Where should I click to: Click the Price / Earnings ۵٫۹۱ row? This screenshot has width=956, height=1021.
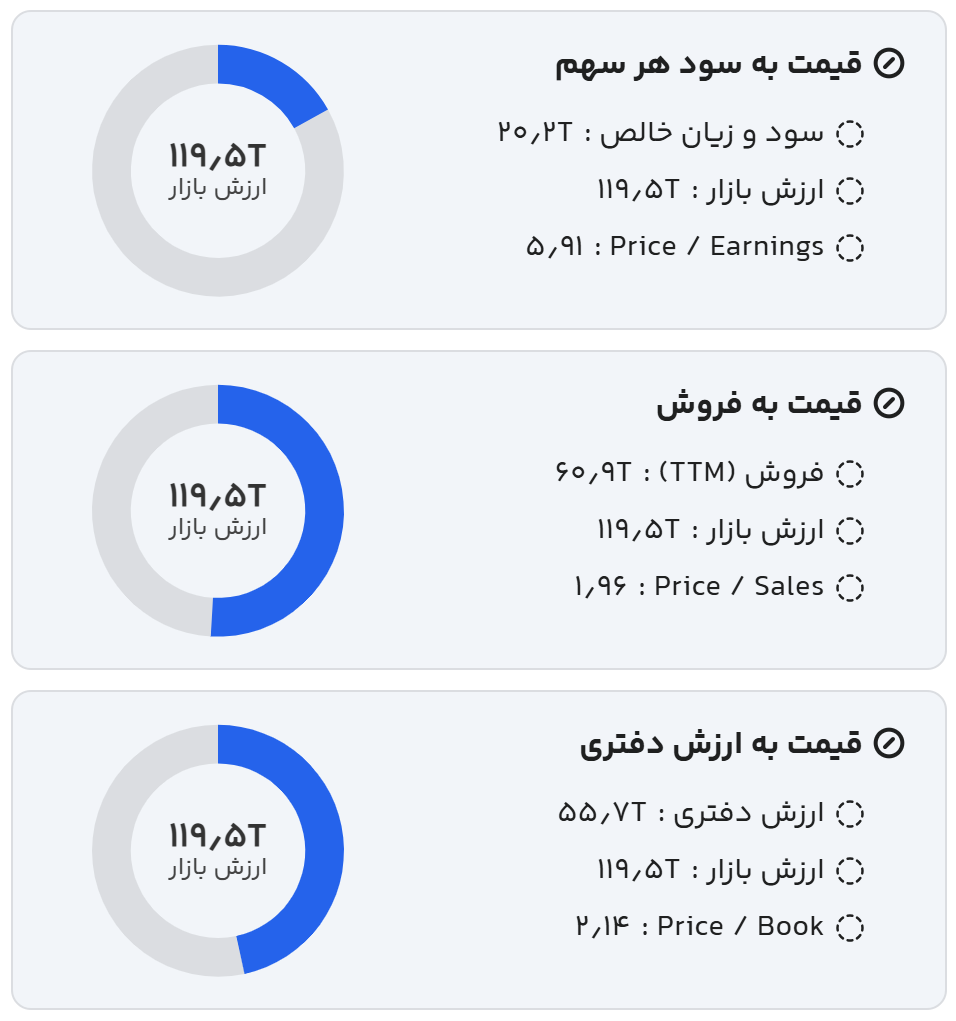point(675,247)
